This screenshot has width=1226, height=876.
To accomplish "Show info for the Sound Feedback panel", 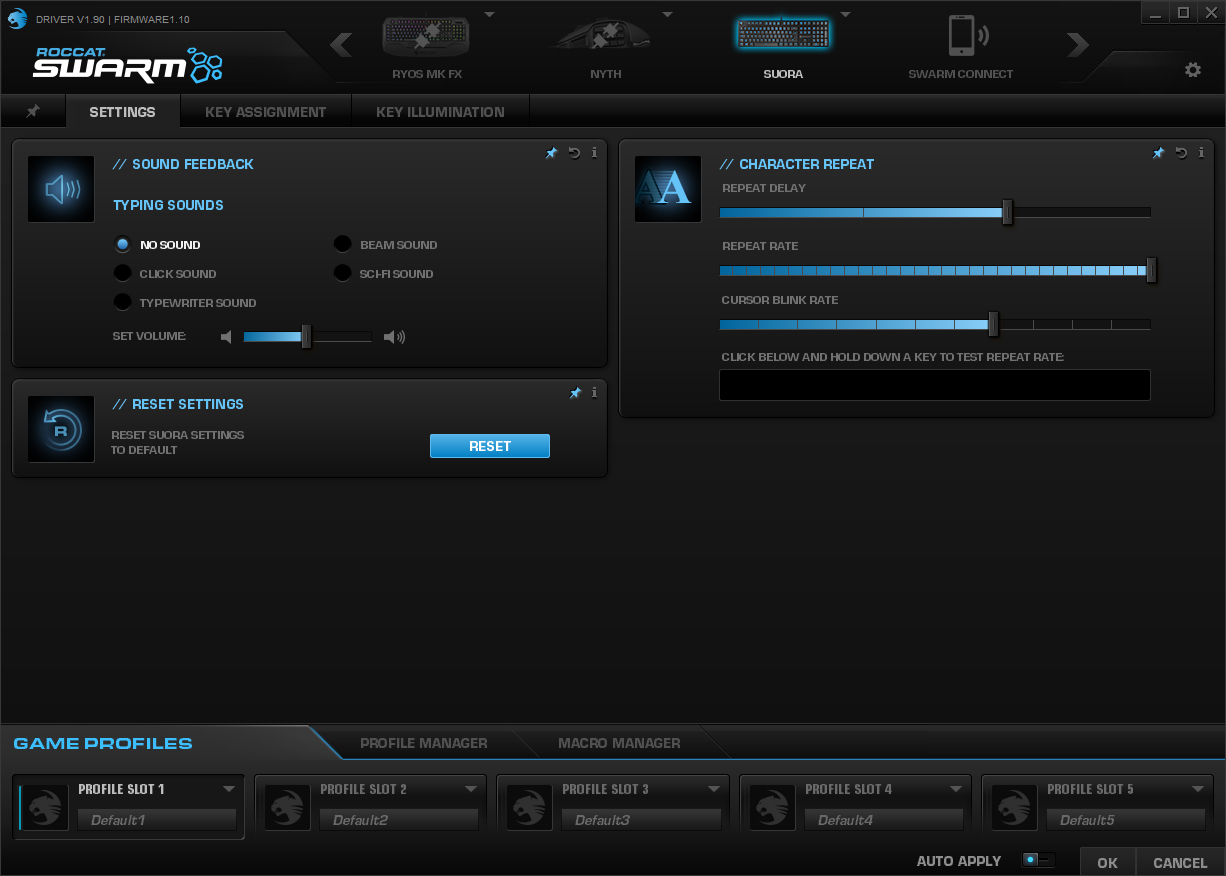I will (x=594, y=153).
